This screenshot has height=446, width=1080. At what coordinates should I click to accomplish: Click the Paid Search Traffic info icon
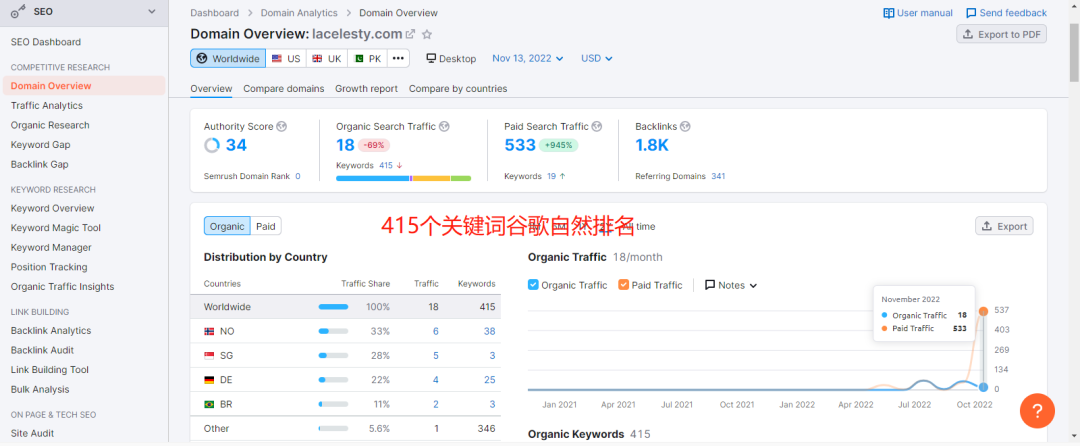596,127
